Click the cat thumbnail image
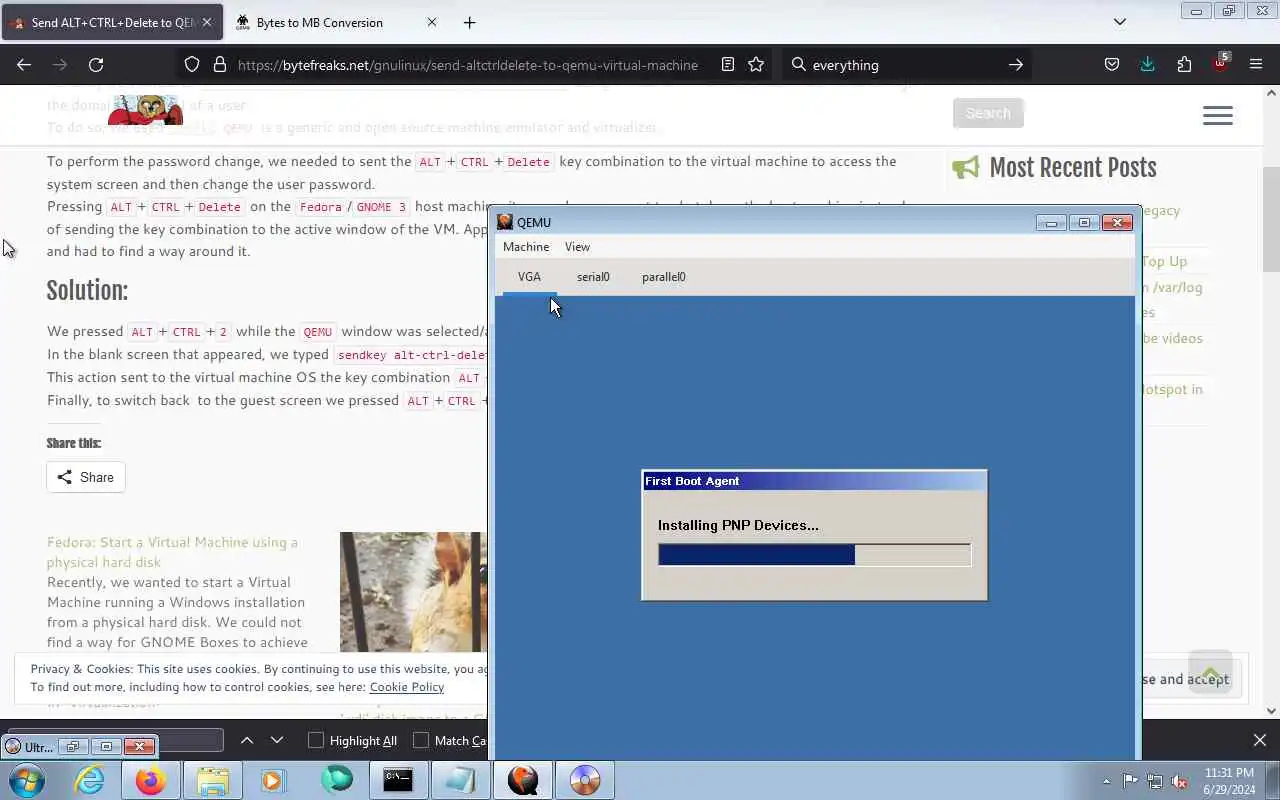Image resolution: width=1280 pixels, height=800 pixels. coord(413,592)
